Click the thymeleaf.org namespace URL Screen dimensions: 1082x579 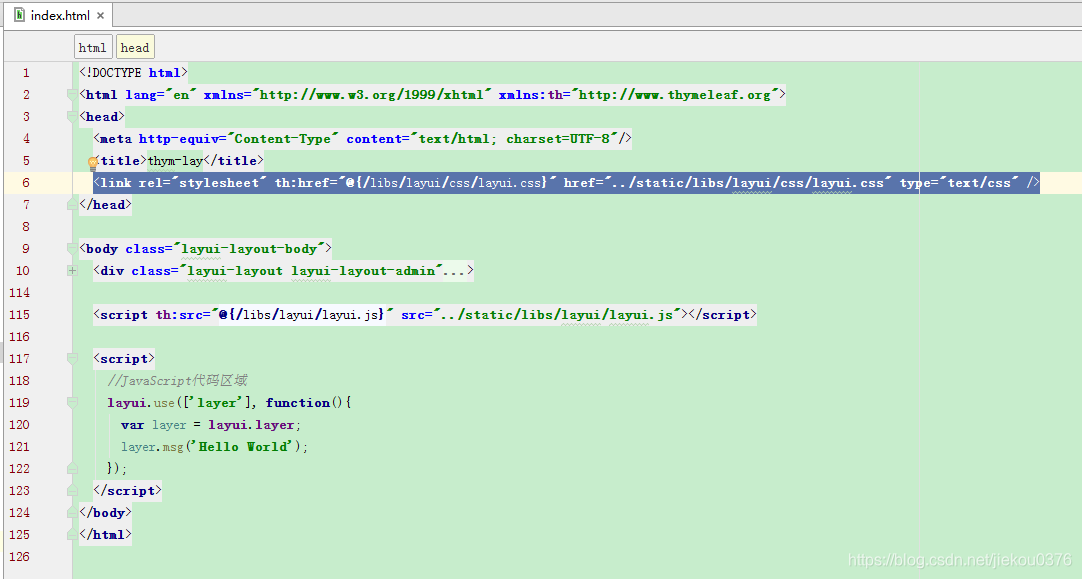pos(678,95)
